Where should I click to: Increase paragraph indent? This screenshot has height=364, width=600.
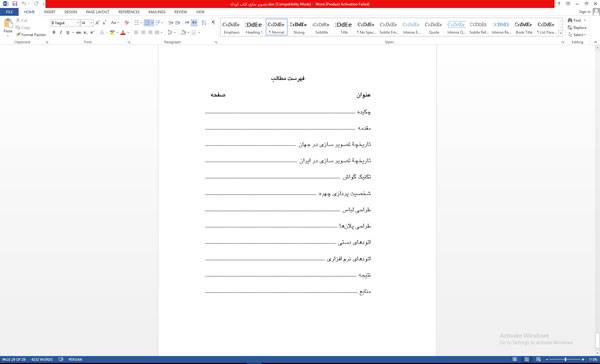pyautogui.click(x=178, y=23)
